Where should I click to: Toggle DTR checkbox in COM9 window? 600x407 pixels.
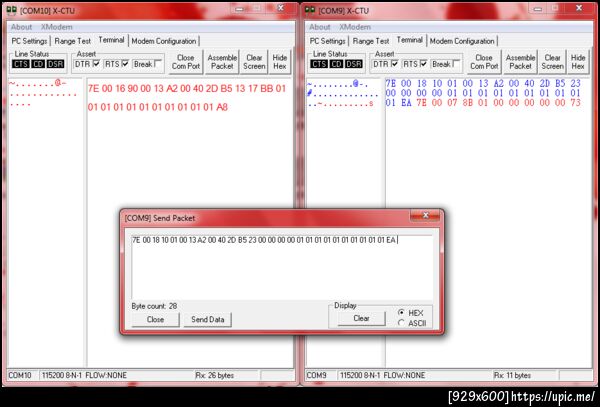point(395,64)
